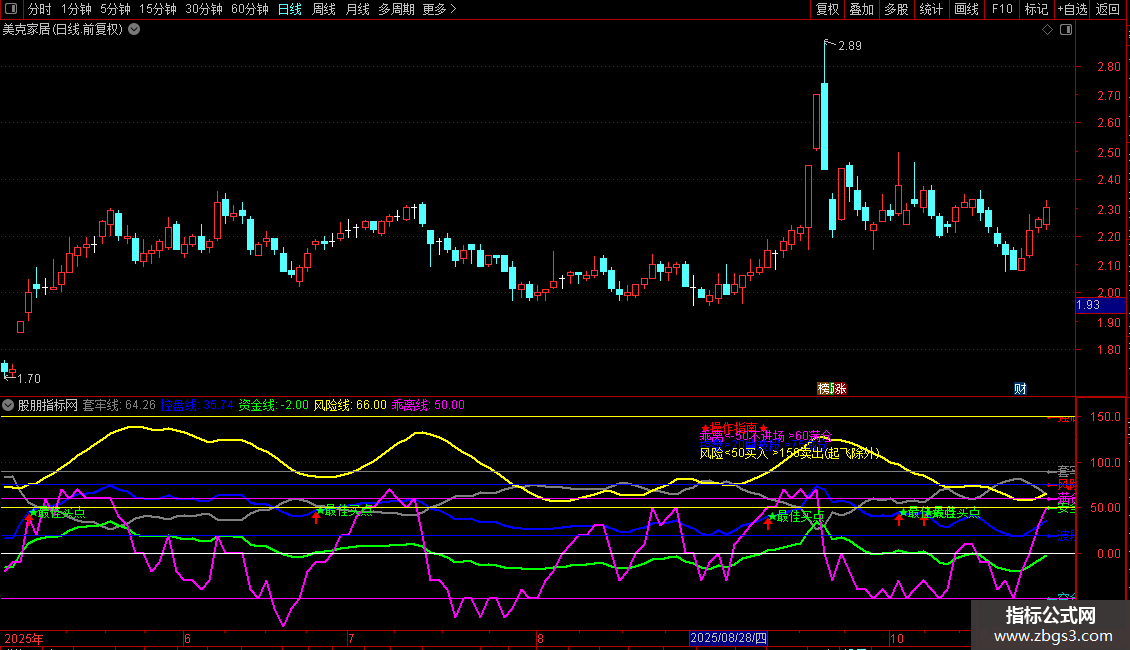Click the 2025/08/28 date marker on timeline
Screen dimensions: 1130x650
coord(729,637)
